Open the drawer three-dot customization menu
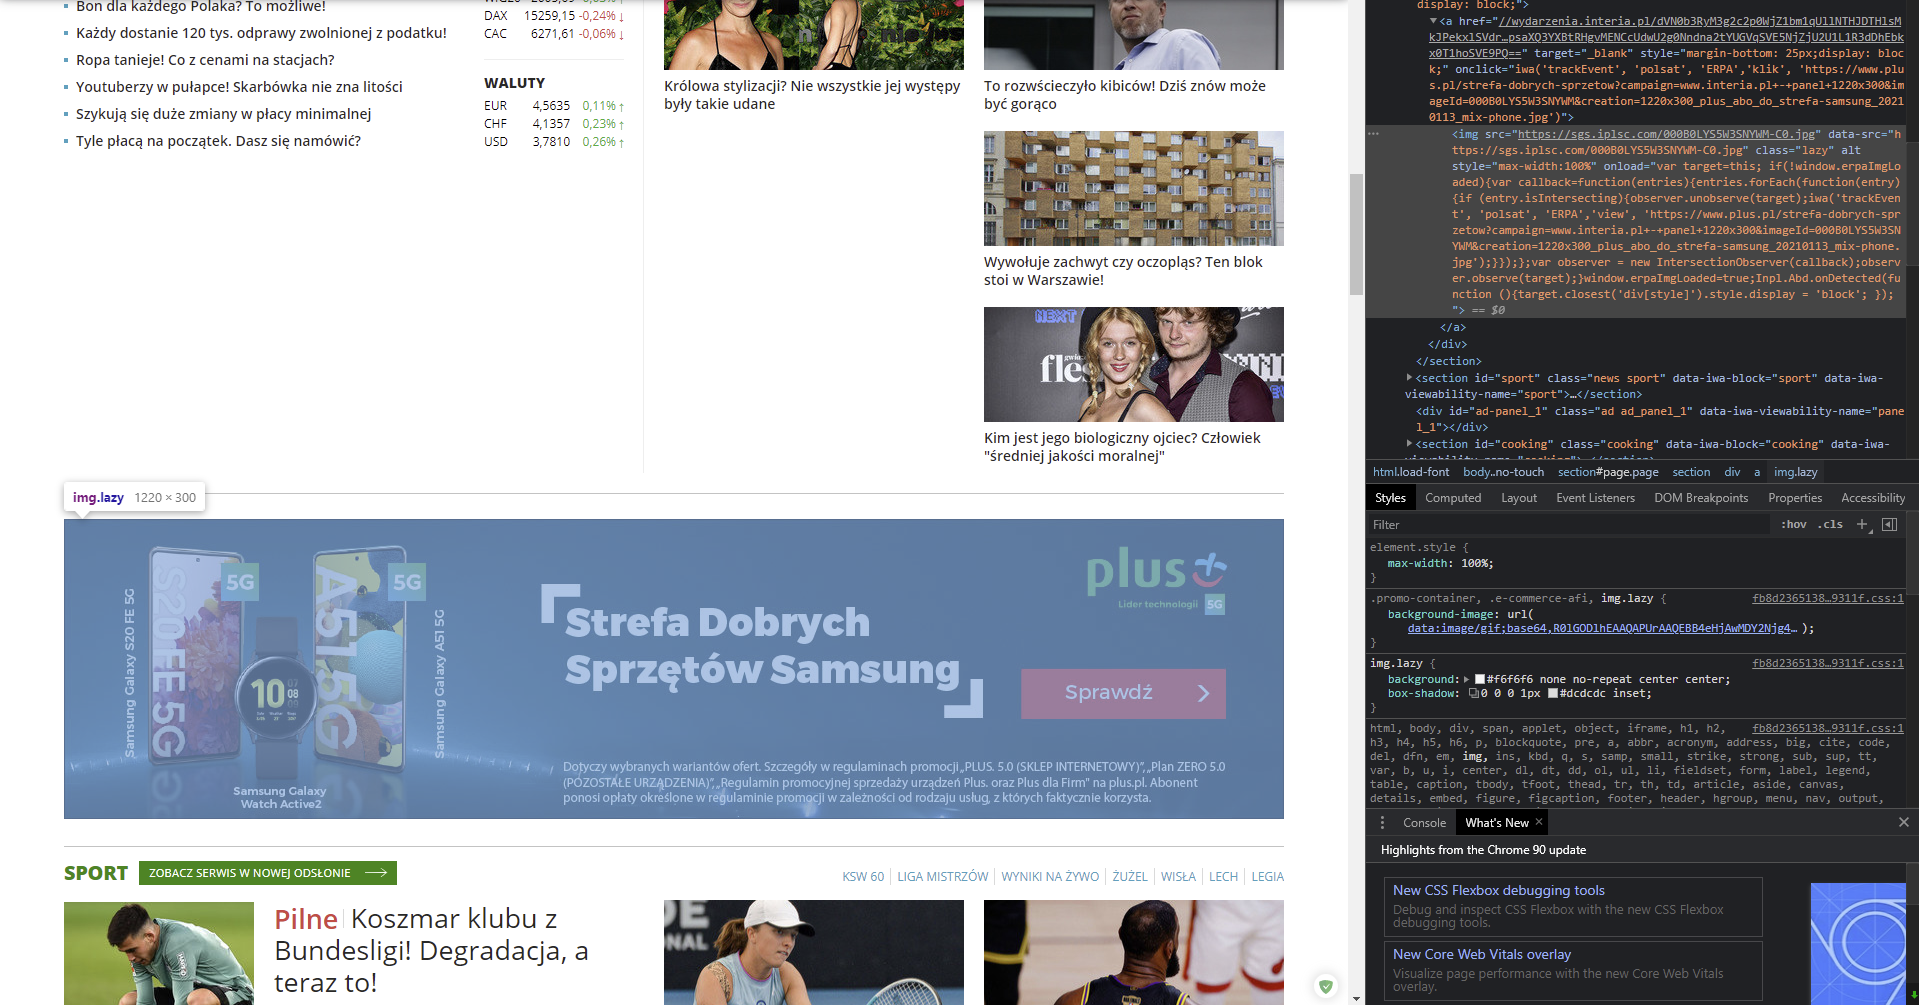Image resolution: width=1919 pixels, height=1005 pixels. pyautogui.click(x=1383, y=822)
